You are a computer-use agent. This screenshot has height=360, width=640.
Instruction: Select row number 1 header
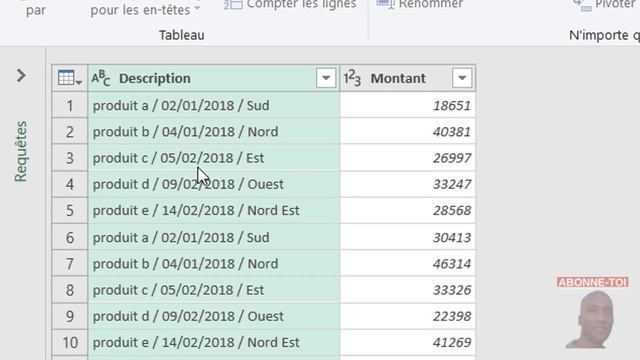pos(70,106)
